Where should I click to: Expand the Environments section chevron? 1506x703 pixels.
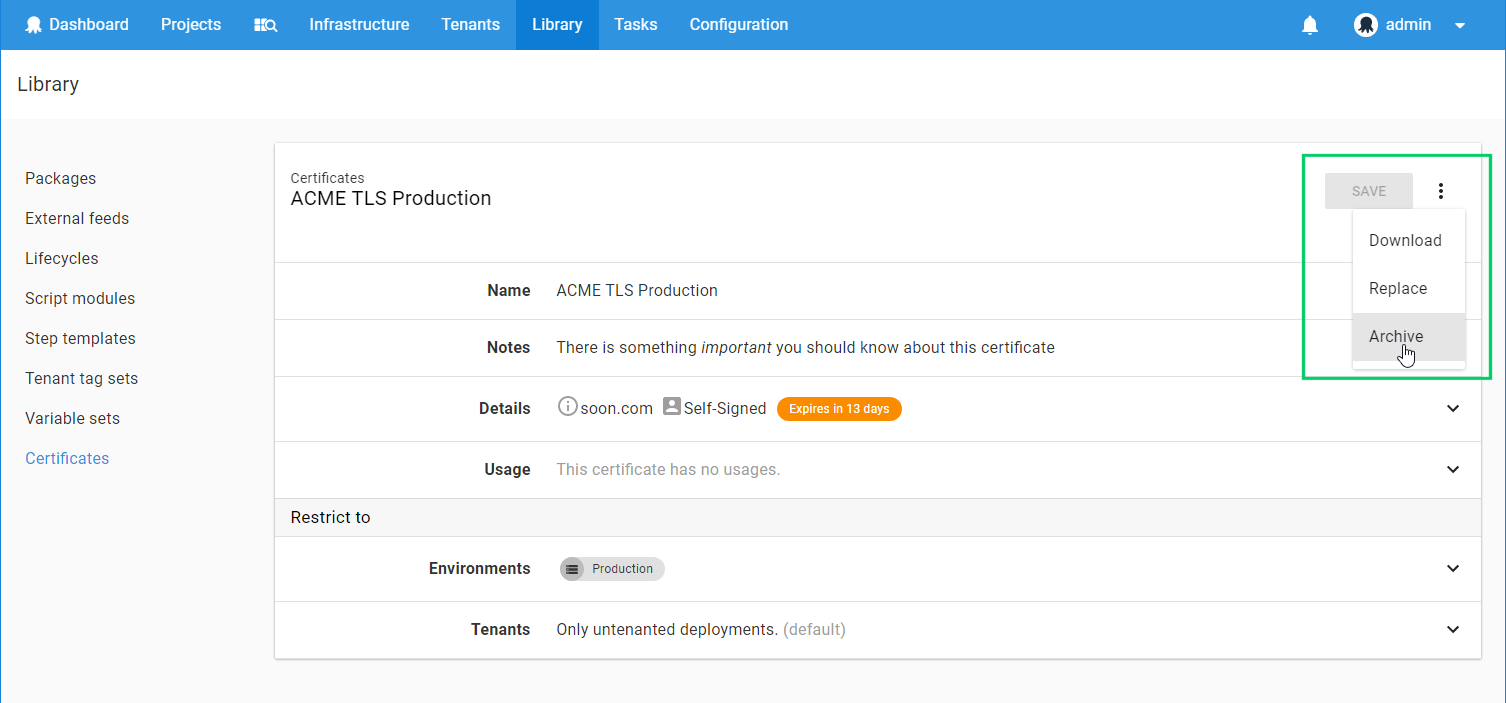[x=1453, y=569]
